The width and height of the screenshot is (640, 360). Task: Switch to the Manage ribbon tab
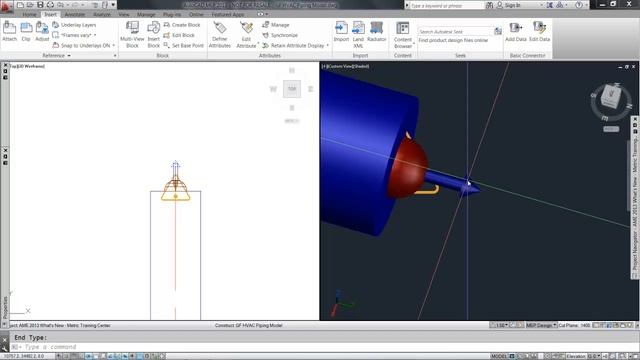146,14
